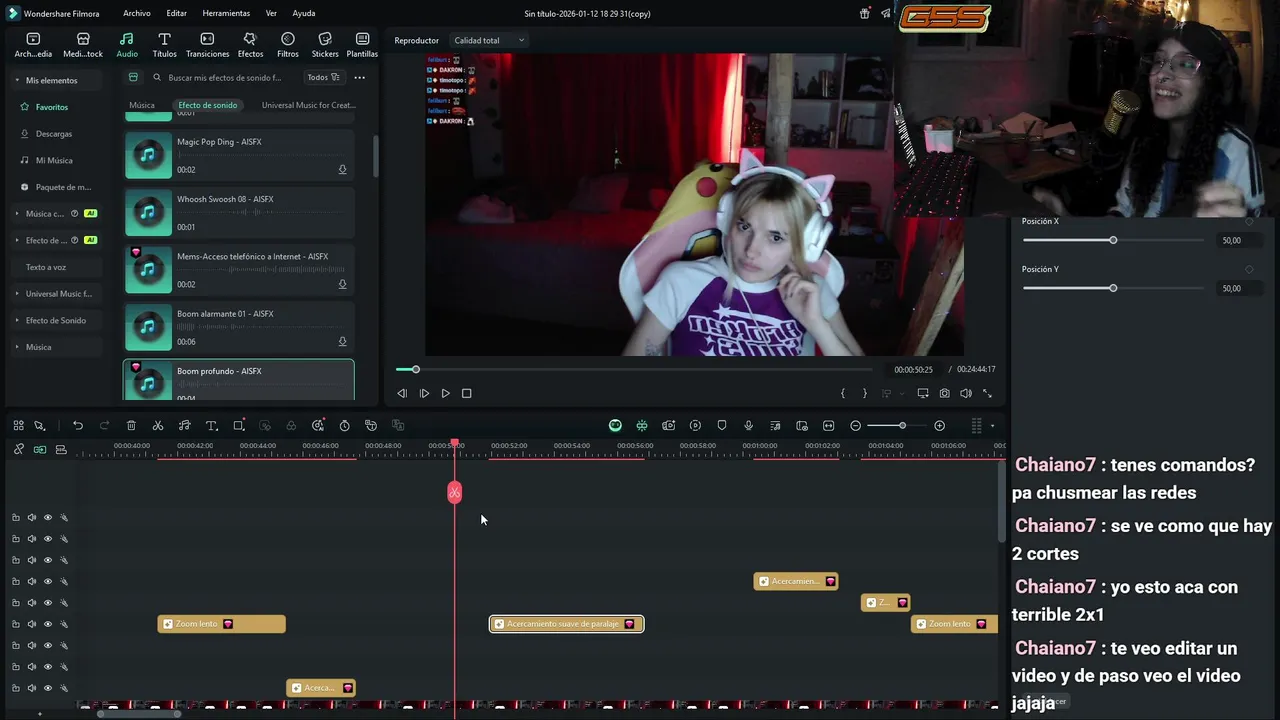The width and height of the screenshot is (1280, 720).
Task: Toggle the Posición X keyframe diamond
Action: pyautogui.click(x=1249, y=222)
